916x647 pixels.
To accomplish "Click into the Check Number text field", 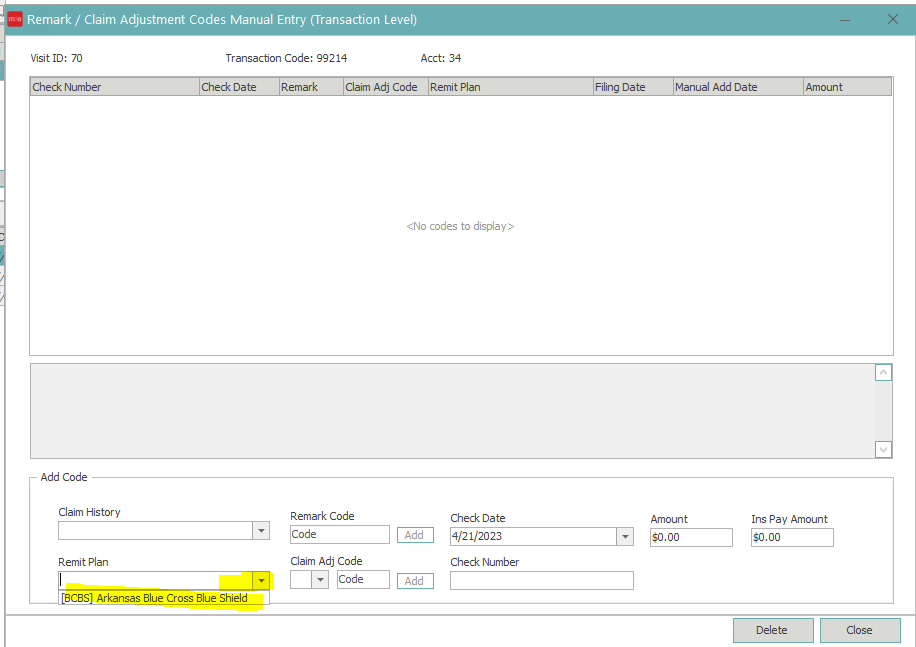I will (x=541, y=581).
